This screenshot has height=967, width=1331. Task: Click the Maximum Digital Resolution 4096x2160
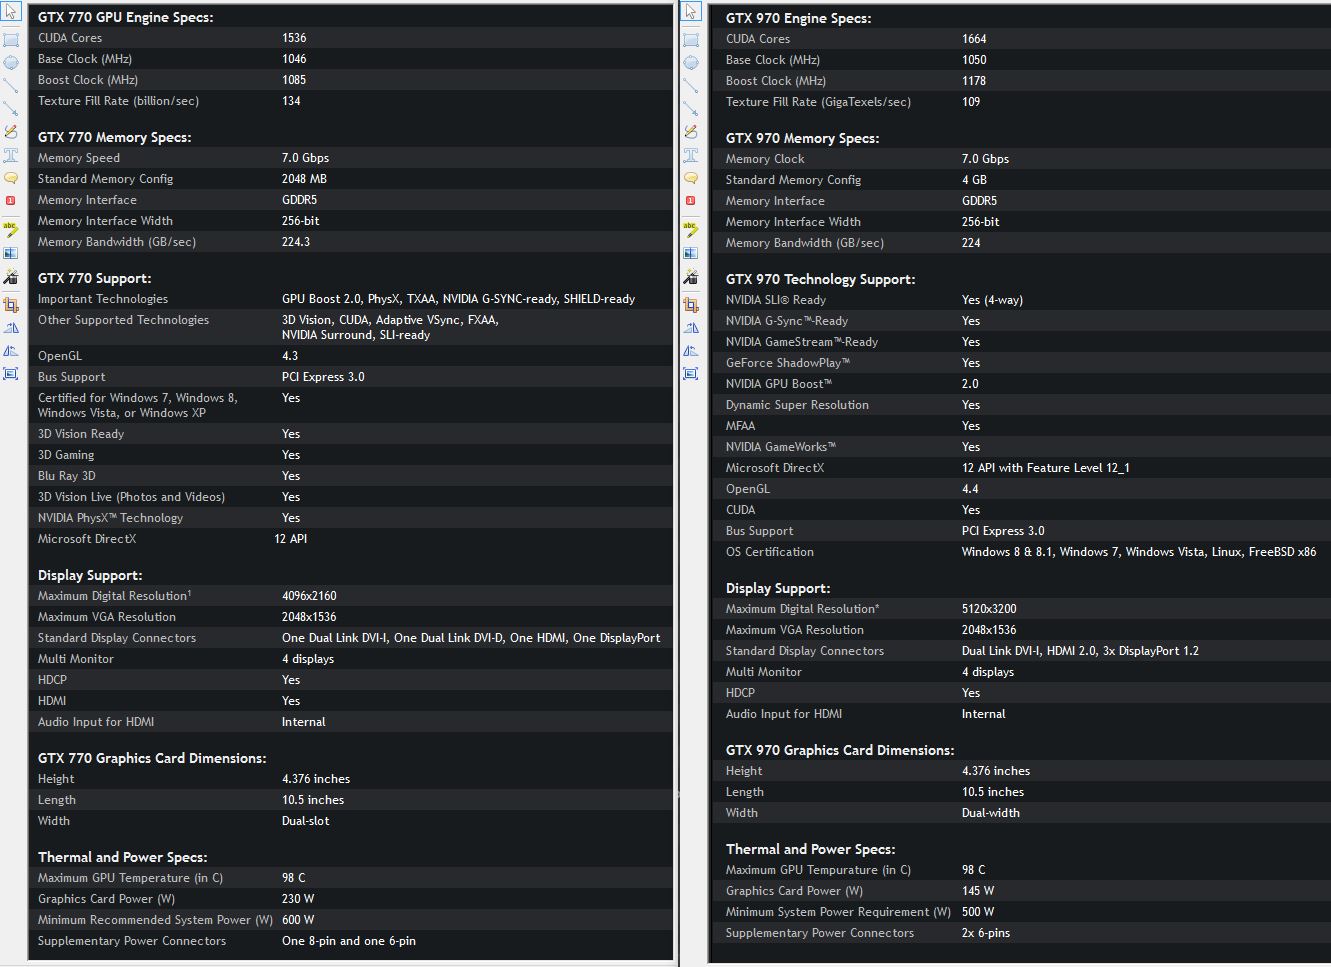309,596
